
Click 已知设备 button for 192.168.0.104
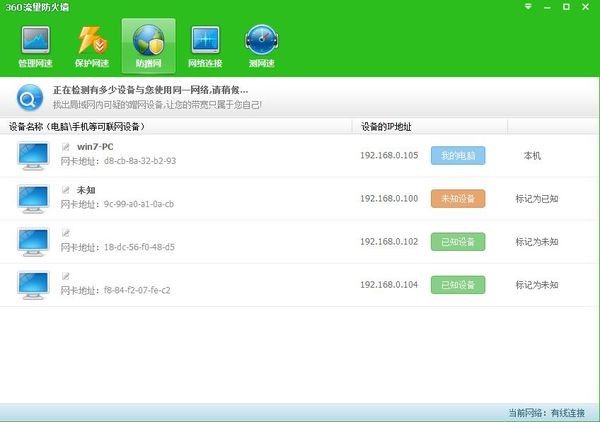point(458,285)
